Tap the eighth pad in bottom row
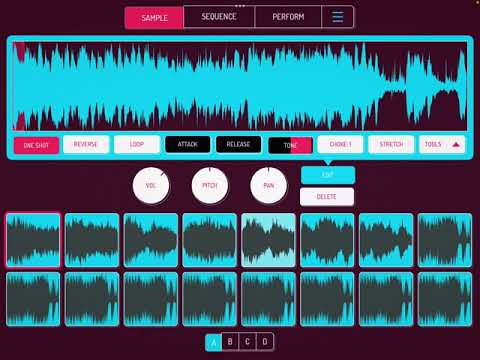Image resolution: width=480 pixels, height=360 pixels. (x=445, y=299)
